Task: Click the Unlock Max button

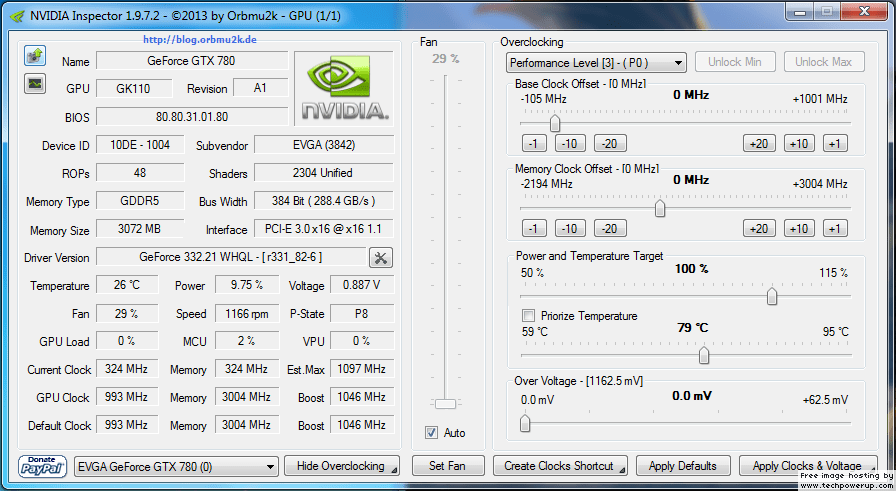Action: click(823, 62)
